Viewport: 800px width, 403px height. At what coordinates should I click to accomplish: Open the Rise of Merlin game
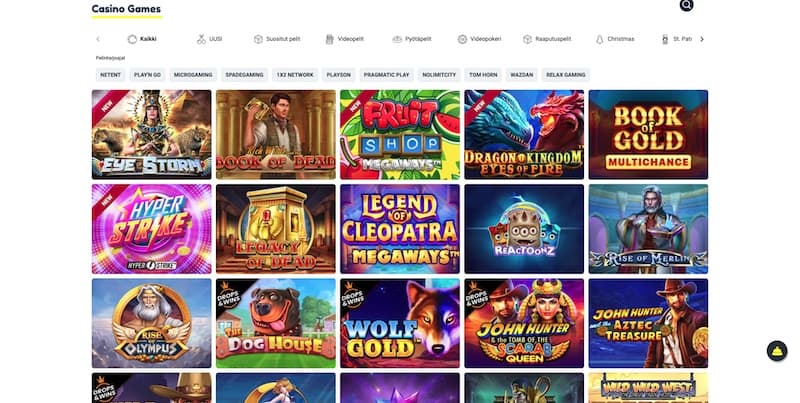(648, 229)
